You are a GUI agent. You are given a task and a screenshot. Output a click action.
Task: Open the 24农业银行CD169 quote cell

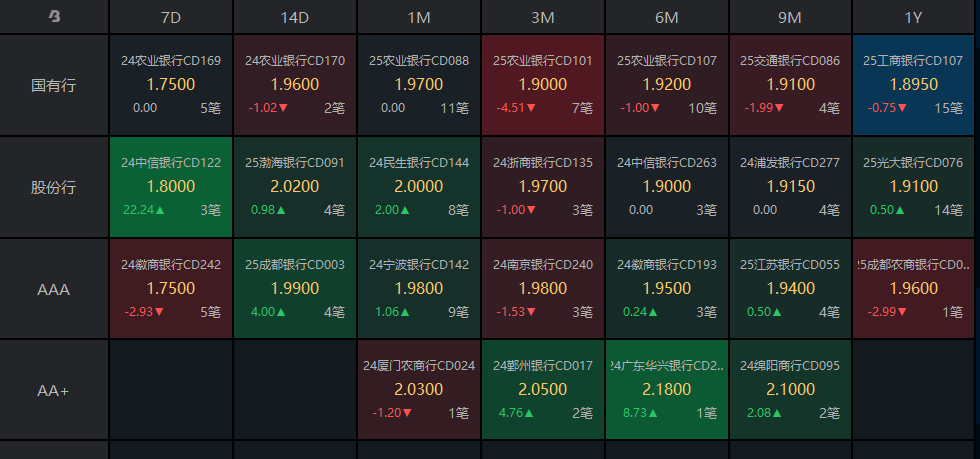point(170,85)
